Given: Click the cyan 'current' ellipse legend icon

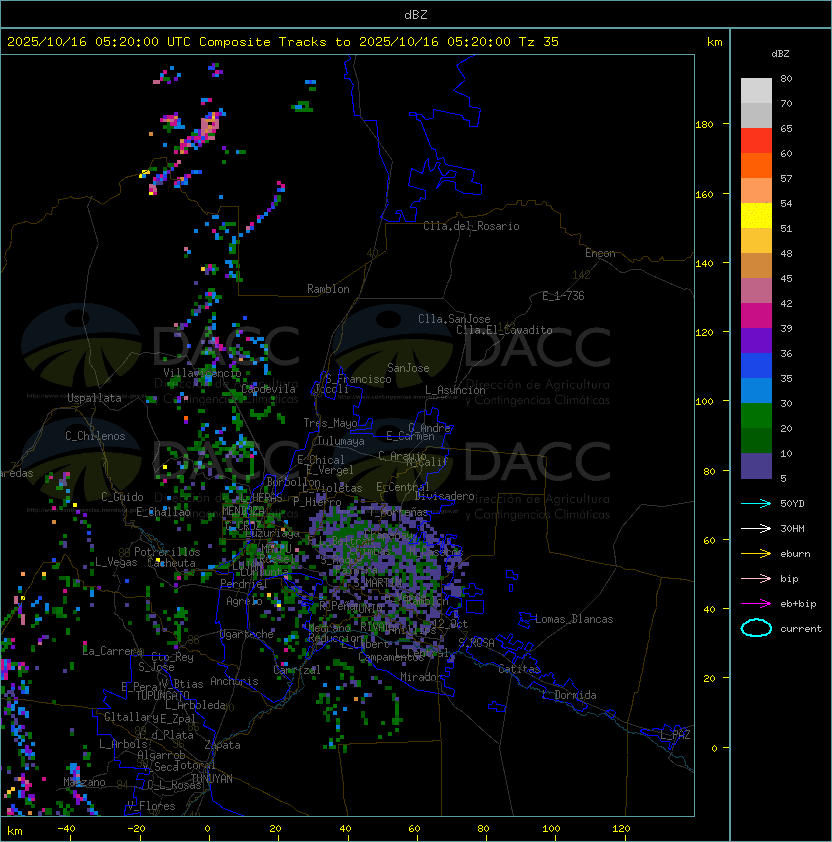Looking at the screenshot, I should pyautogui.click(x=756, y=628).
